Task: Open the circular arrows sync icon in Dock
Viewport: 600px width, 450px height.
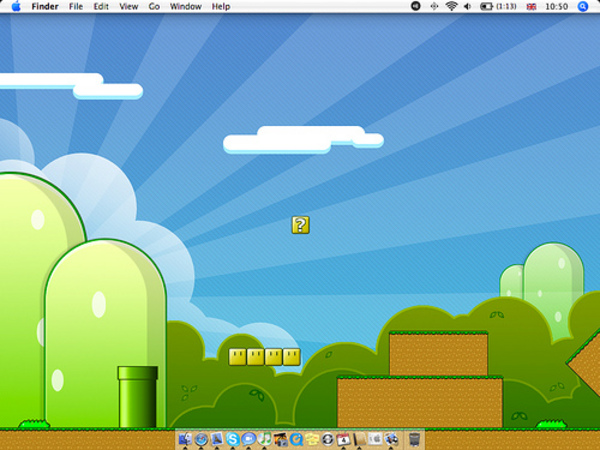Action: 328,439
